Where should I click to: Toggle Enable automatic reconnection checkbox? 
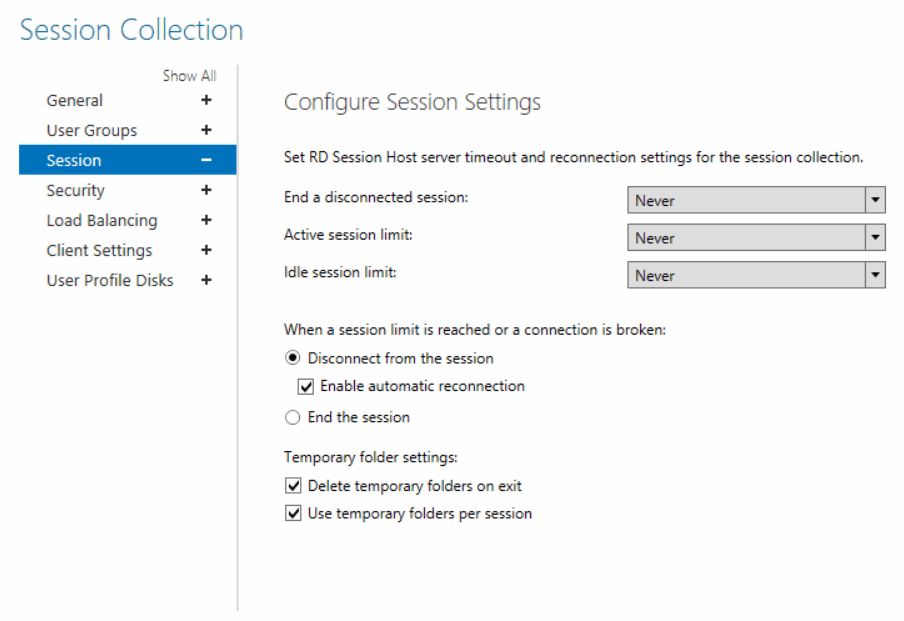[x=306, y=386]
